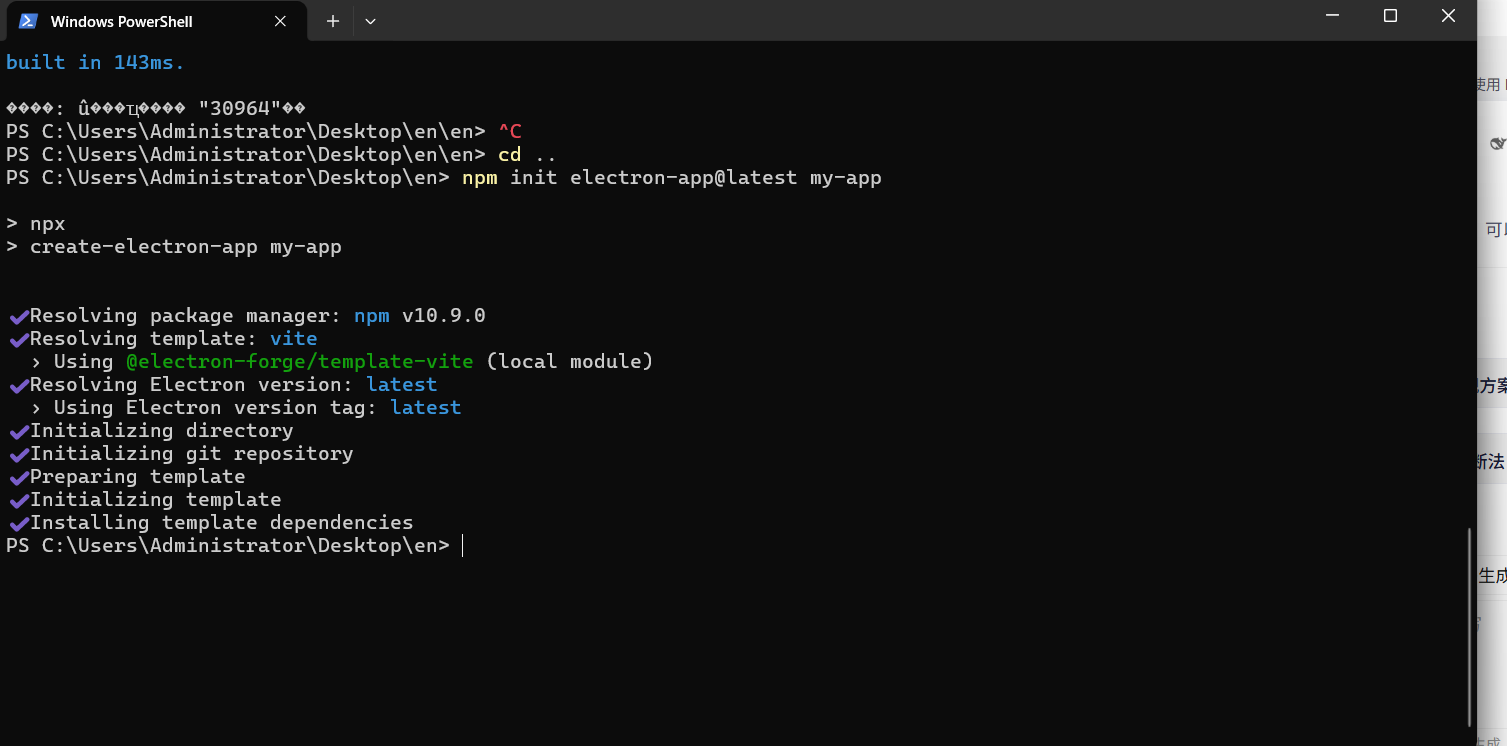This screenshot has height=746, width=1507.
Task: Click the terminal vertical scrollbar thumb
Action: (x=1469, y=627)
